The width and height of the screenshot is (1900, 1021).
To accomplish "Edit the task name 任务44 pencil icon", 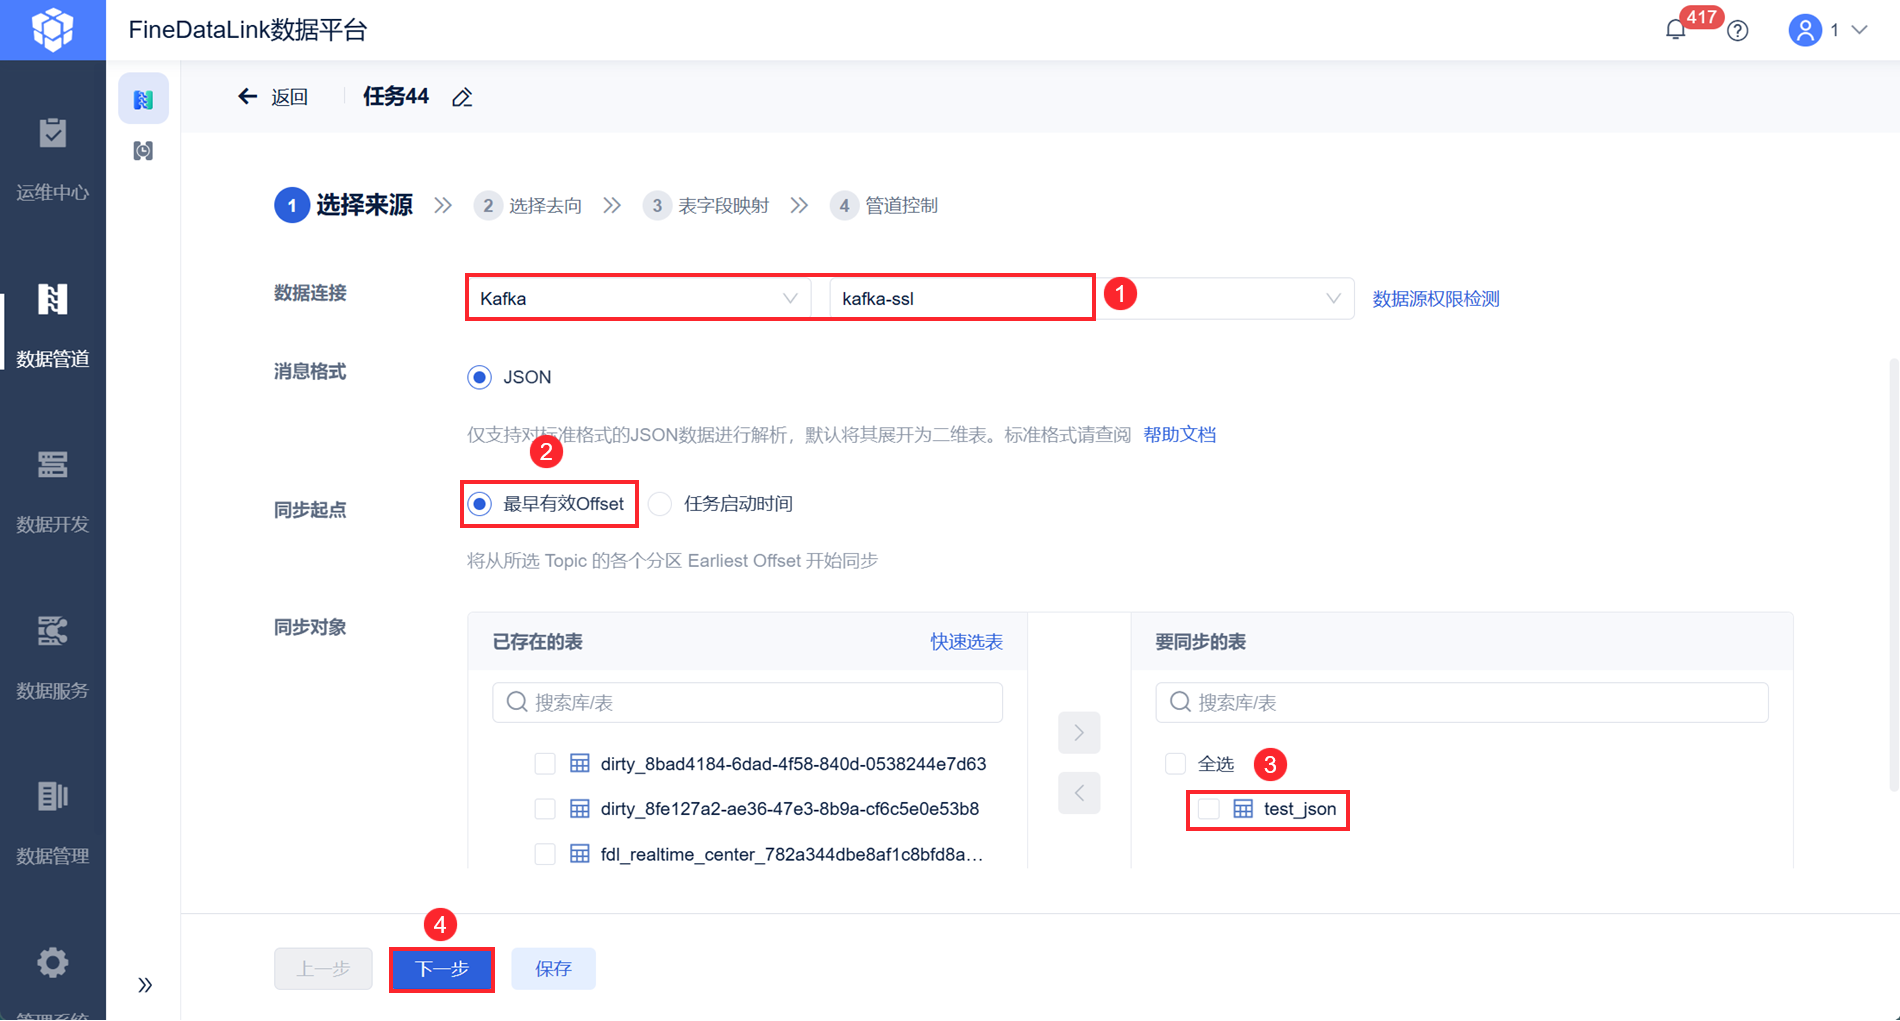I will pos(462,97).
